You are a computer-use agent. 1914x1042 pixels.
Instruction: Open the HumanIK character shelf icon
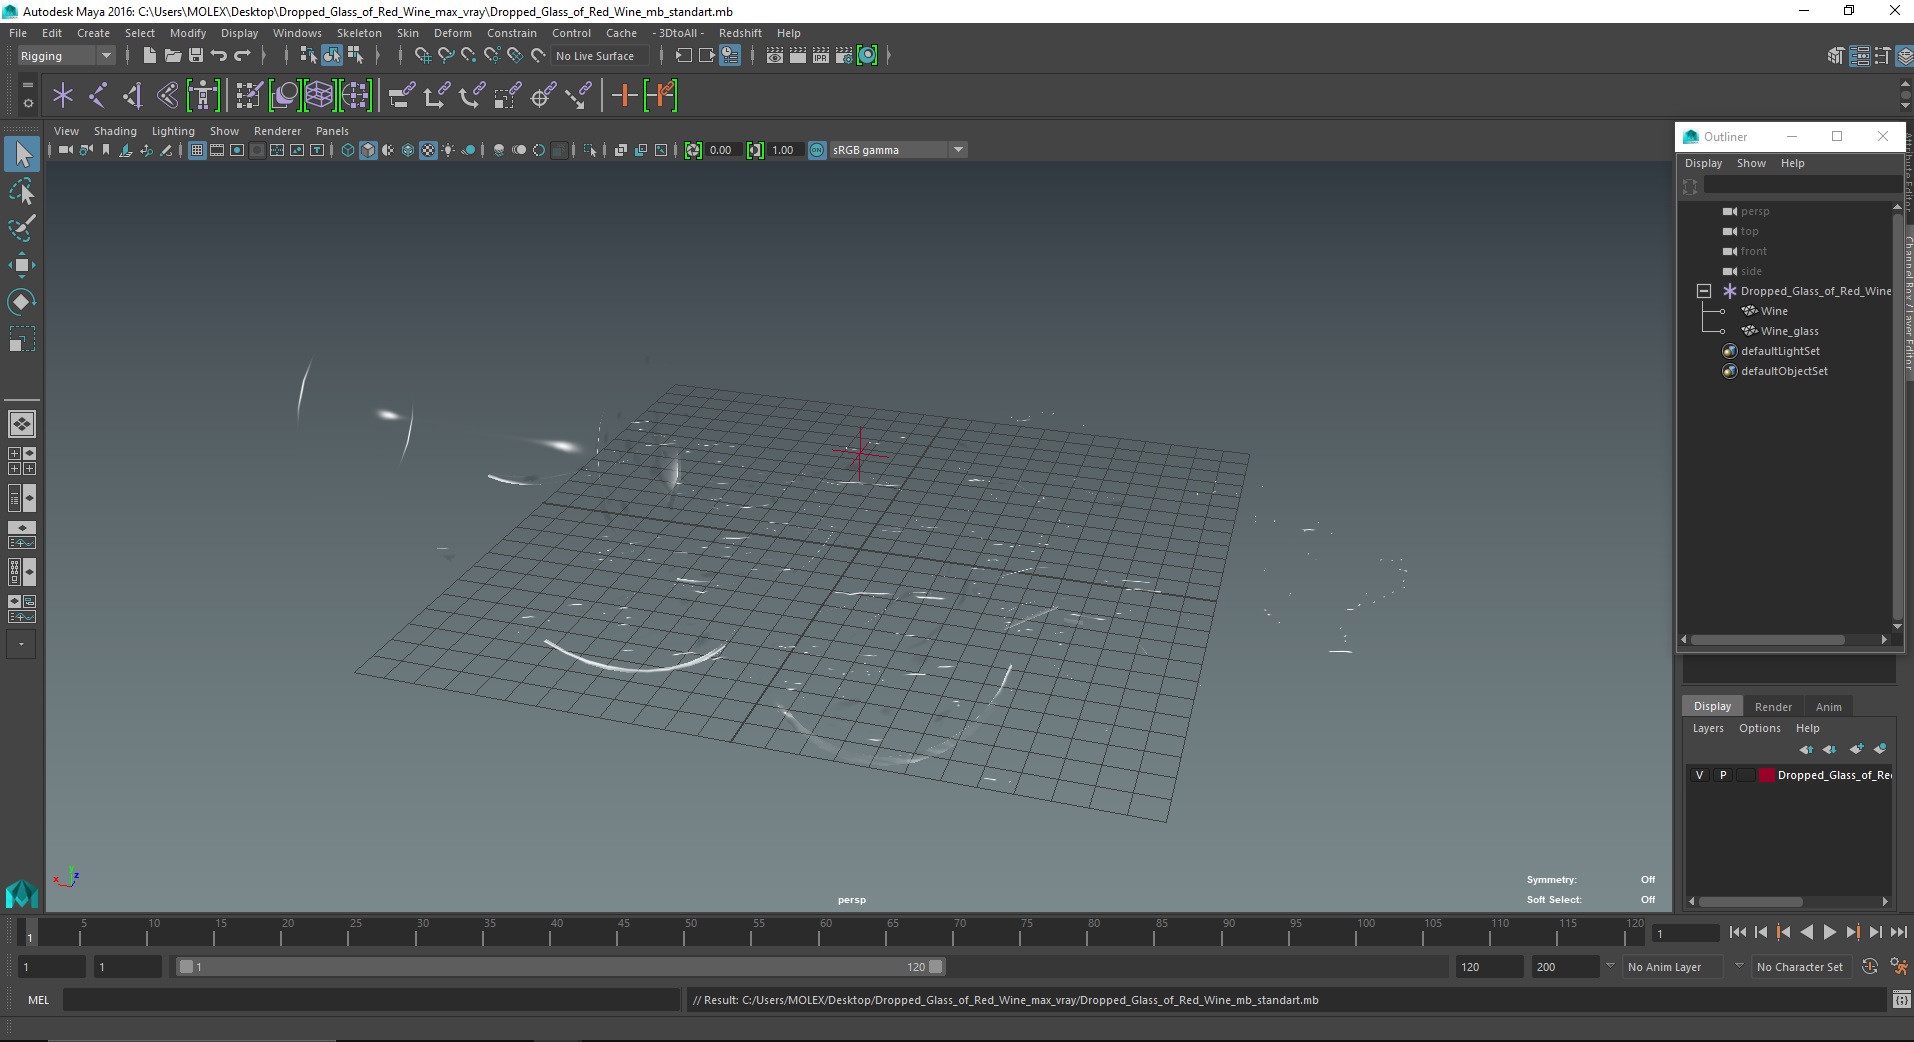pos(203,96)
